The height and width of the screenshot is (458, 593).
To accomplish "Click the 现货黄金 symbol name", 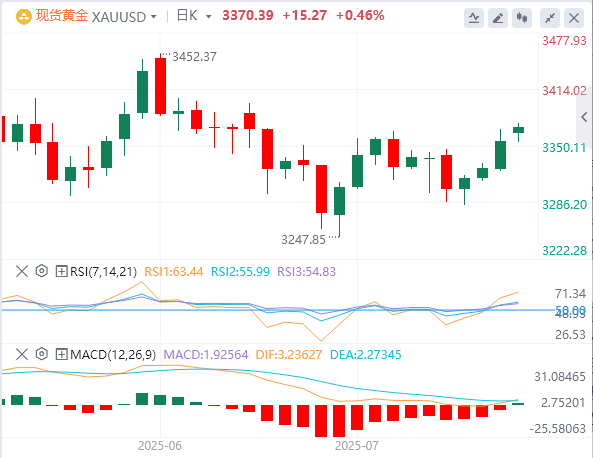I will click(62, 16).
